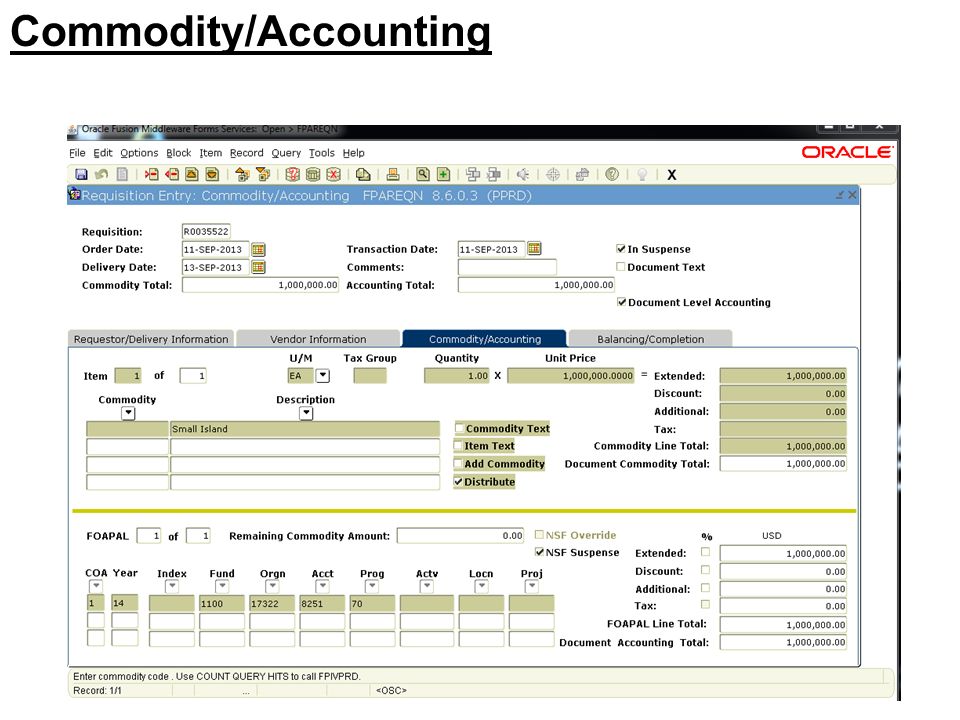Screen dimensions: 960x720
Task: Open the View/Send Message icon
Action: (363, 174)
